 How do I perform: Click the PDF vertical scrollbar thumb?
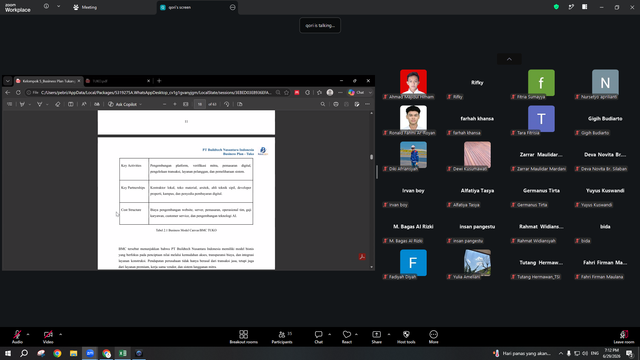click(x=371, y=157)
